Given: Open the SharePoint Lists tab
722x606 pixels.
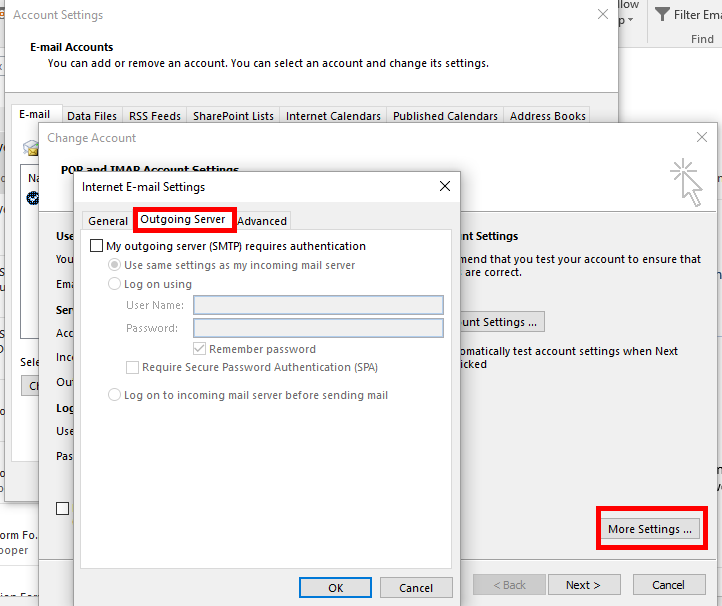Looking at the screenshot, I should click(233, 116).
